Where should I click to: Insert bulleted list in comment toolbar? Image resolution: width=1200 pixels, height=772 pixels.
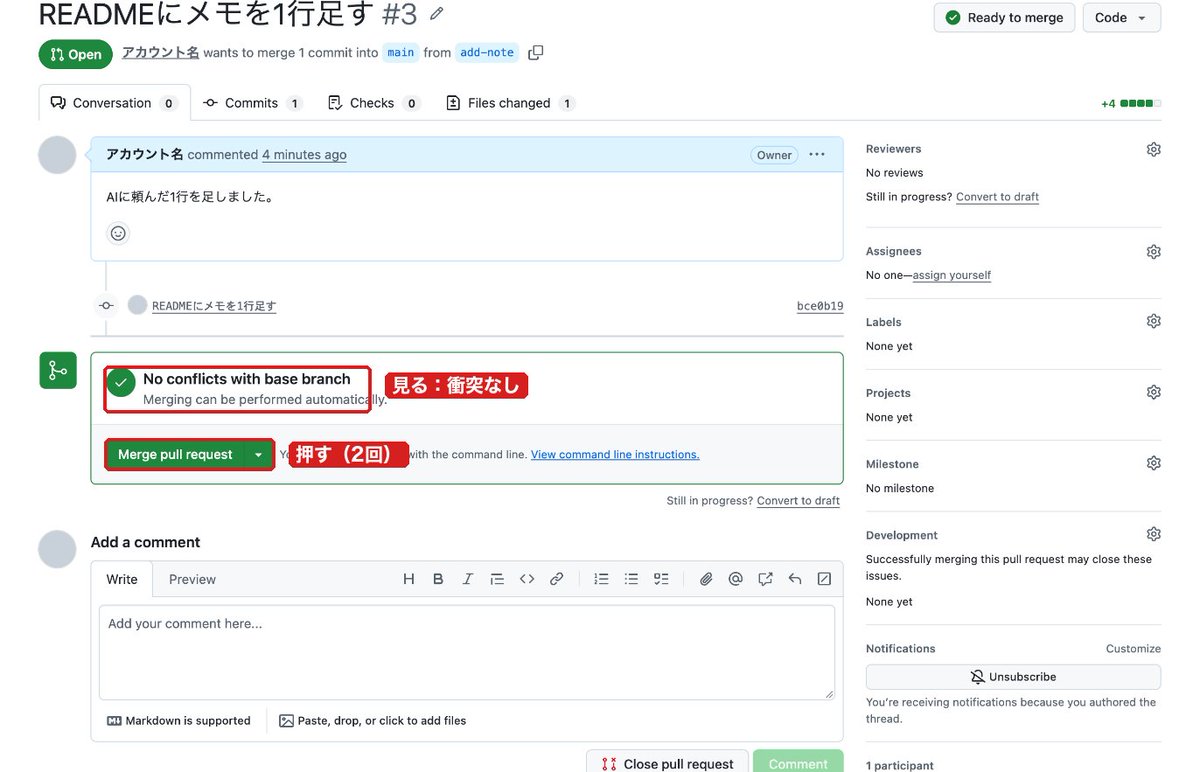click(x=631, y=579)
